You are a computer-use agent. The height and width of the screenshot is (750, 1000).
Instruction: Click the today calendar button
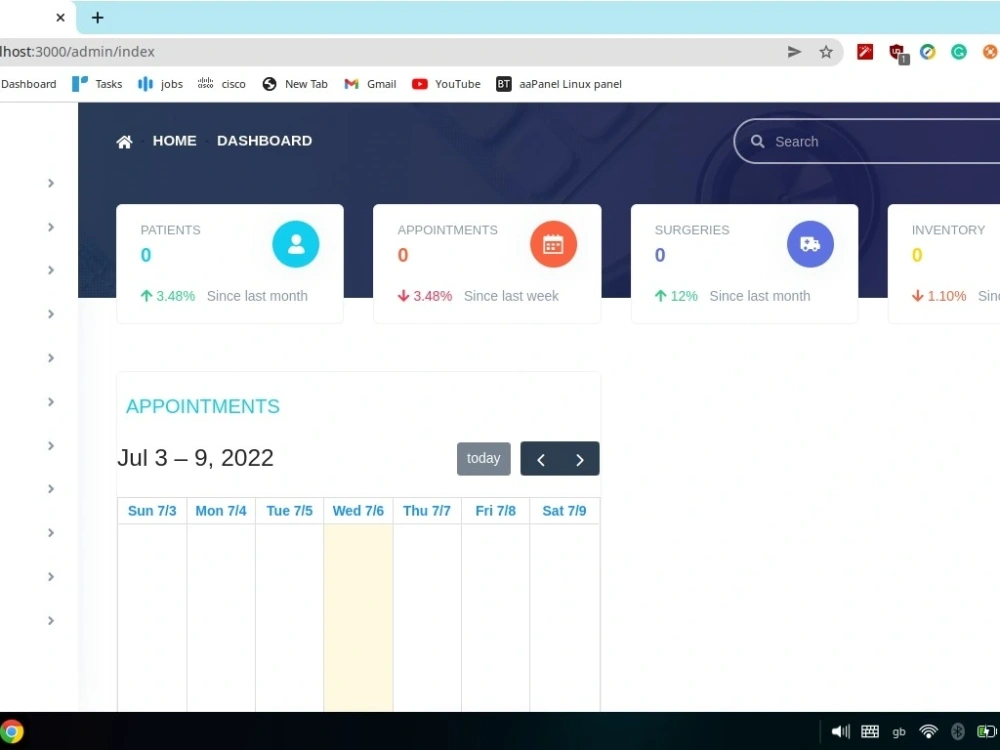pyautogui.click(x=483, y=459)
